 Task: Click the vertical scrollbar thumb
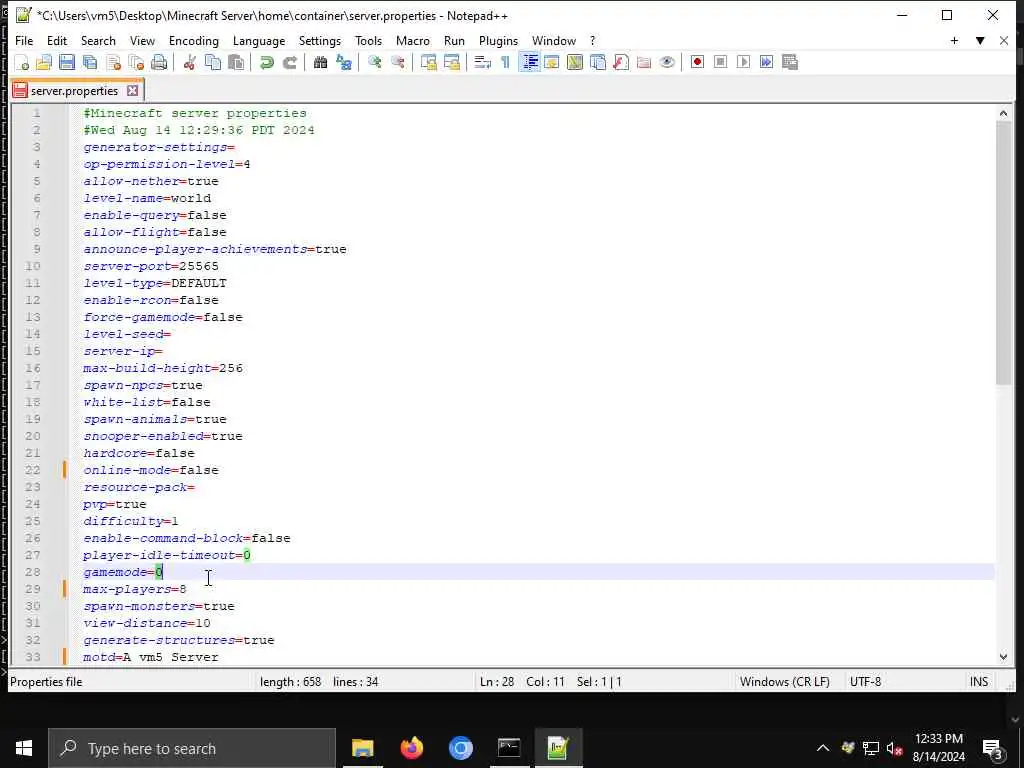pyautogui.click(x=1003, y=253)
